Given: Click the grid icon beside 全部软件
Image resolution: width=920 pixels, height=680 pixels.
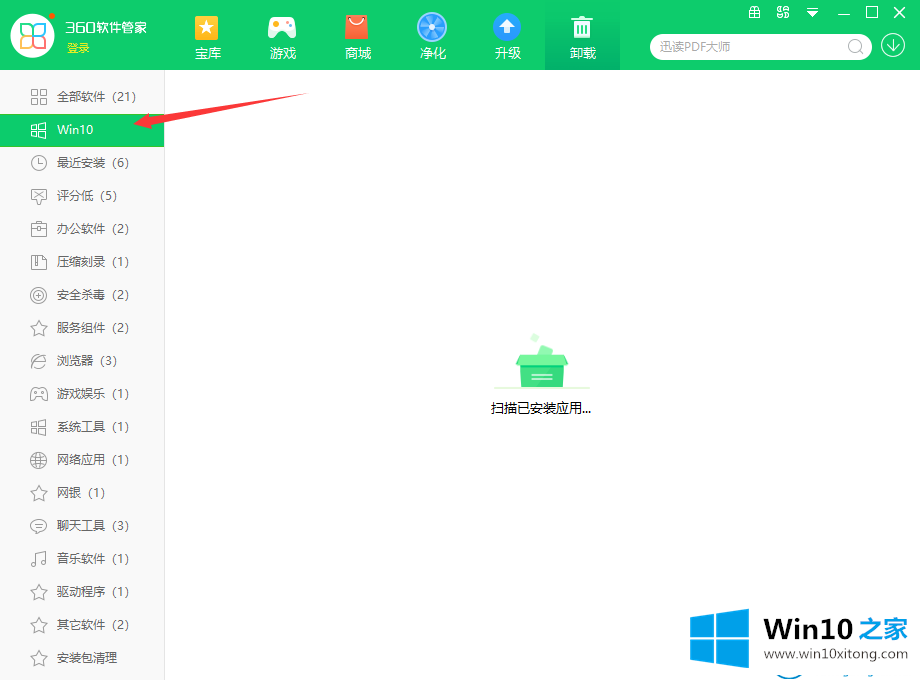Looking at the screenshot, I should point(39,97).
